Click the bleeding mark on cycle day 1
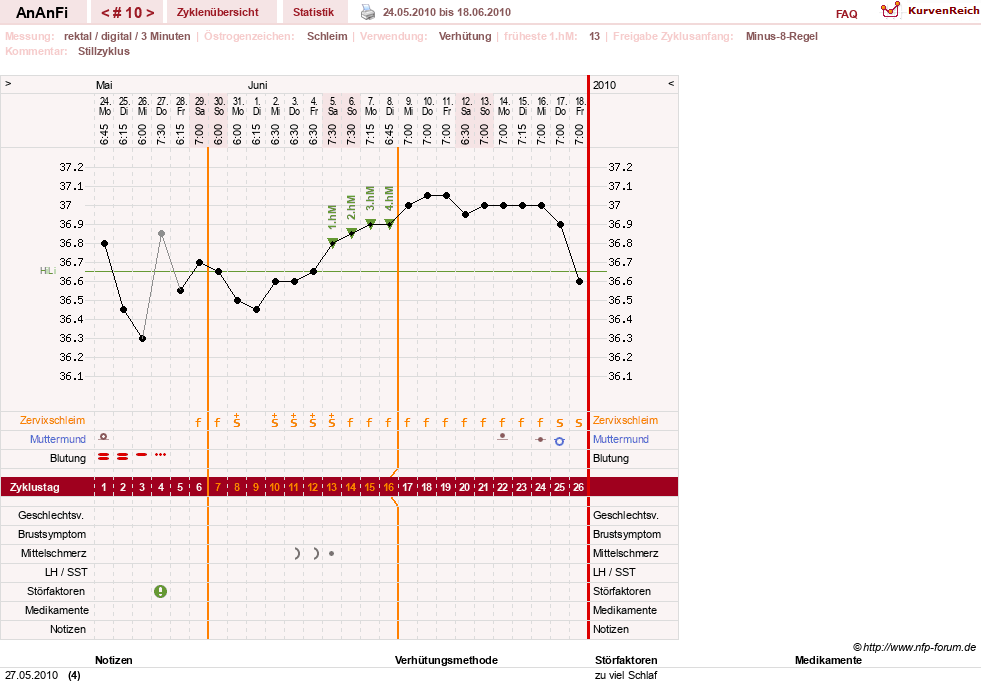981x699 pixels. coord(104,457)
